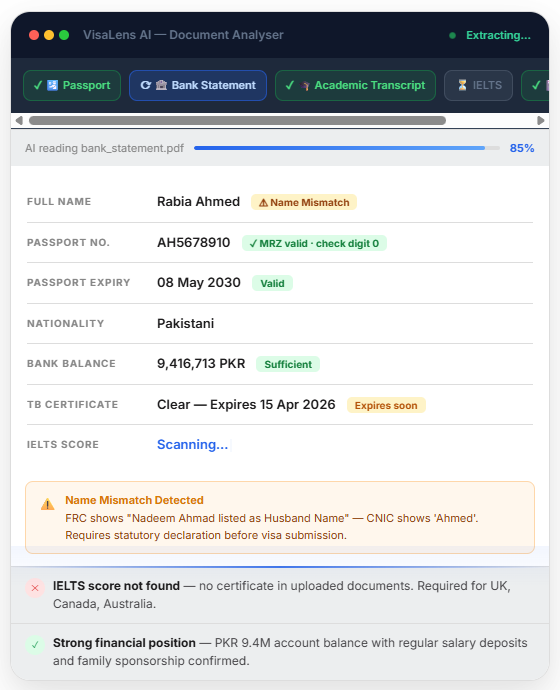Click the left arrow of the tab scrollbar
Viewport: 560px width, 690px height.
(19, 121)
